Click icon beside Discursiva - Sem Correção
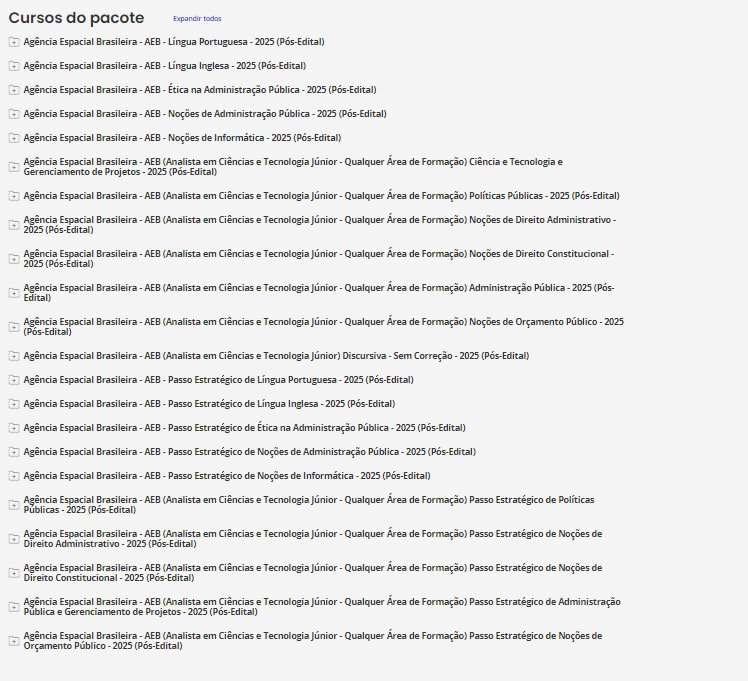Image resolution: width=748 pixels, height=681 pixels. click(x=13, y=356)
